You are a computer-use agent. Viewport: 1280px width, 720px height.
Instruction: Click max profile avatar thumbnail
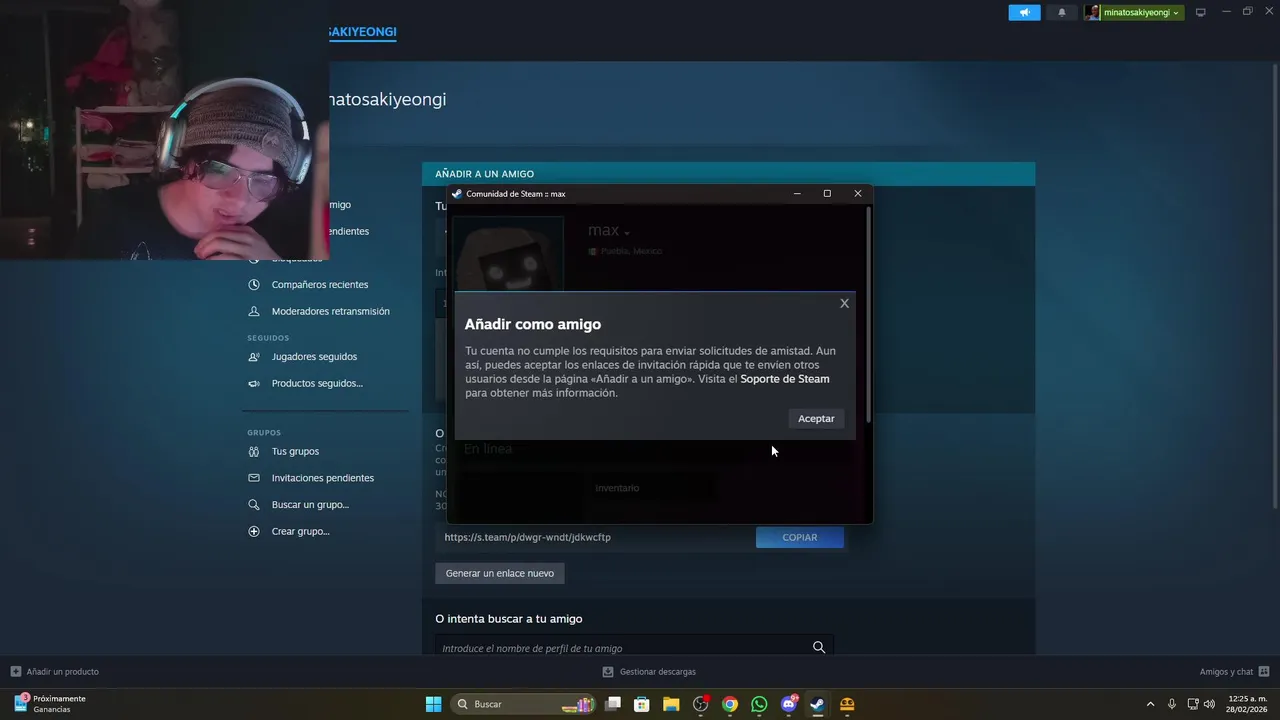[x=508, y=255]
